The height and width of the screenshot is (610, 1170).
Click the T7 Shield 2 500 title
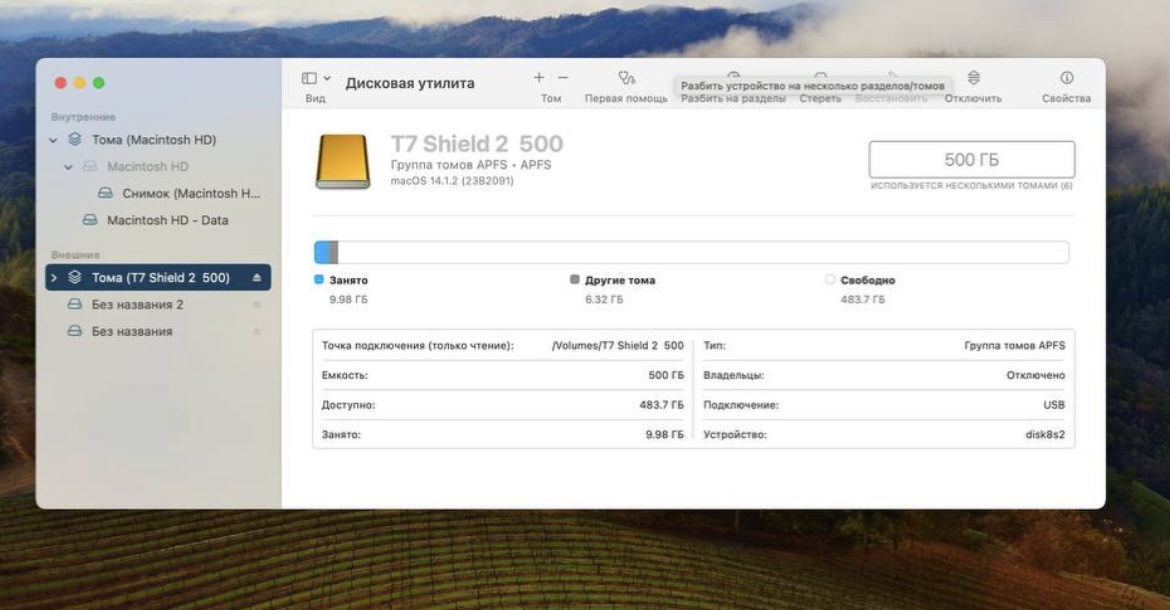click(477, 143)
